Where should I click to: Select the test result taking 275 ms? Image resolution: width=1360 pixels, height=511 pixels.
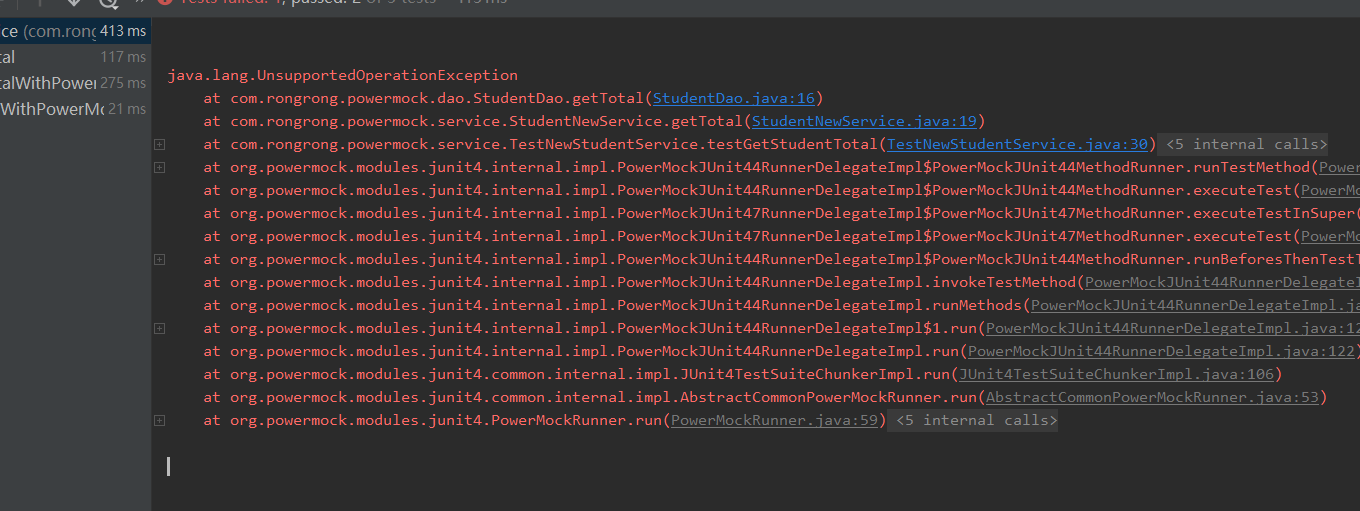(x=70, y=83)
